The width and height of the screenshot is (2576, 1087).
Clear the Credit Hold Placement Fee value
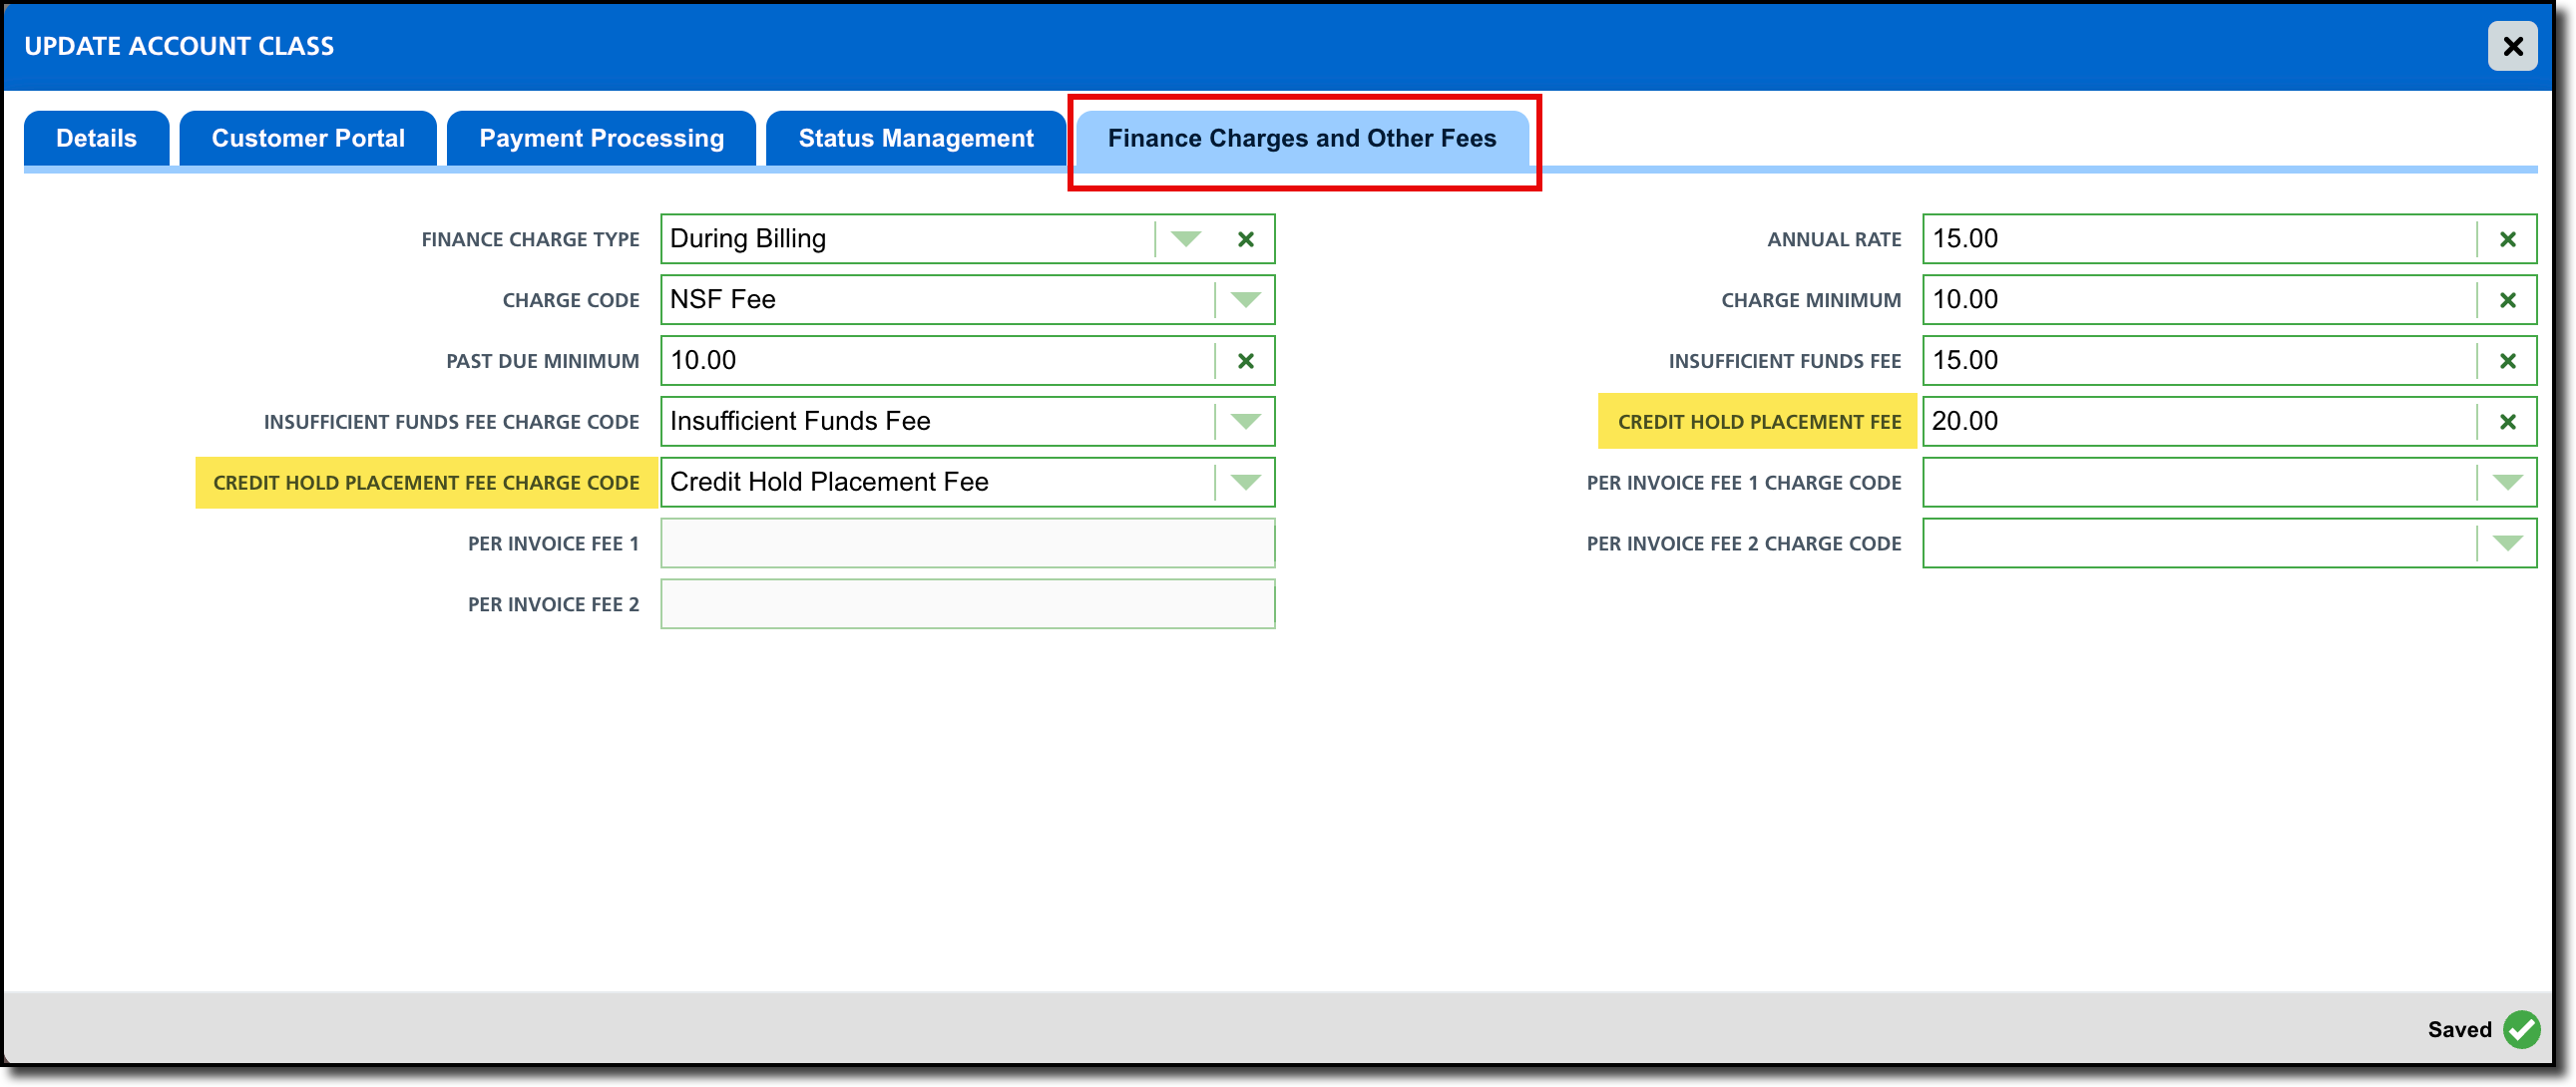[2507, 422]
